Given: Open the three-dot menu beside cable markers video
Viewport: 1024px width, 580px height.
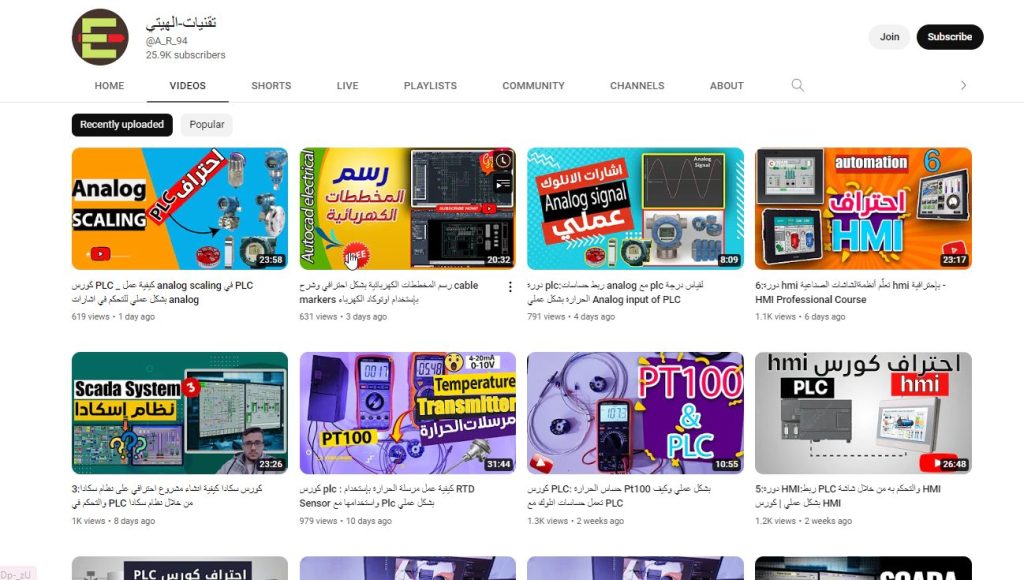Looking at the screenshot, I should (510, 287).
